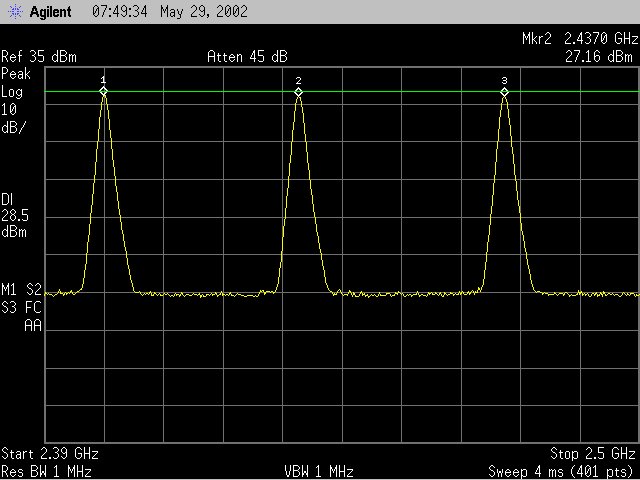Click the Log scale type label

click(12, 91)
